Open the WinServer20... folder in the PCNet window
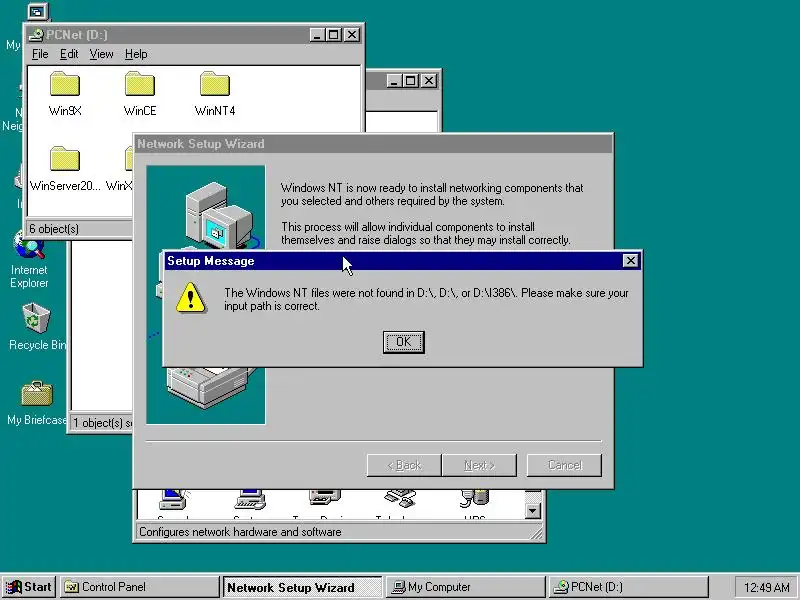Viewport: 800px width, 600px height. [x=65, y=169]
